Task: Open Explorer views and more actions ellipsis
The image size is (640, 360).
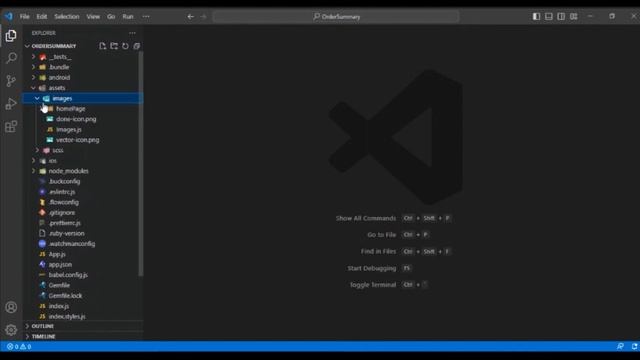Action: [132, 33]
